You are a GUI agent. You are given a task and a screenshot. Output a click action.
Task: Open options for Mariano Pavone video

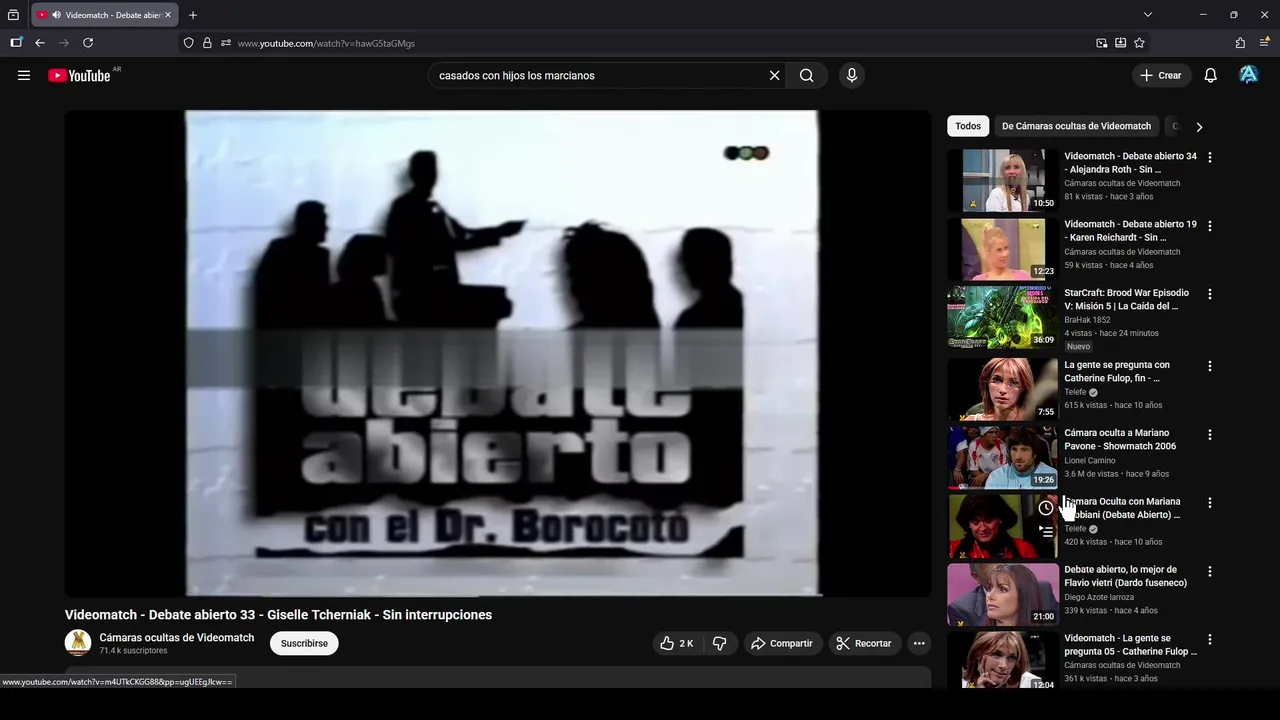(x=1210, y=434)
